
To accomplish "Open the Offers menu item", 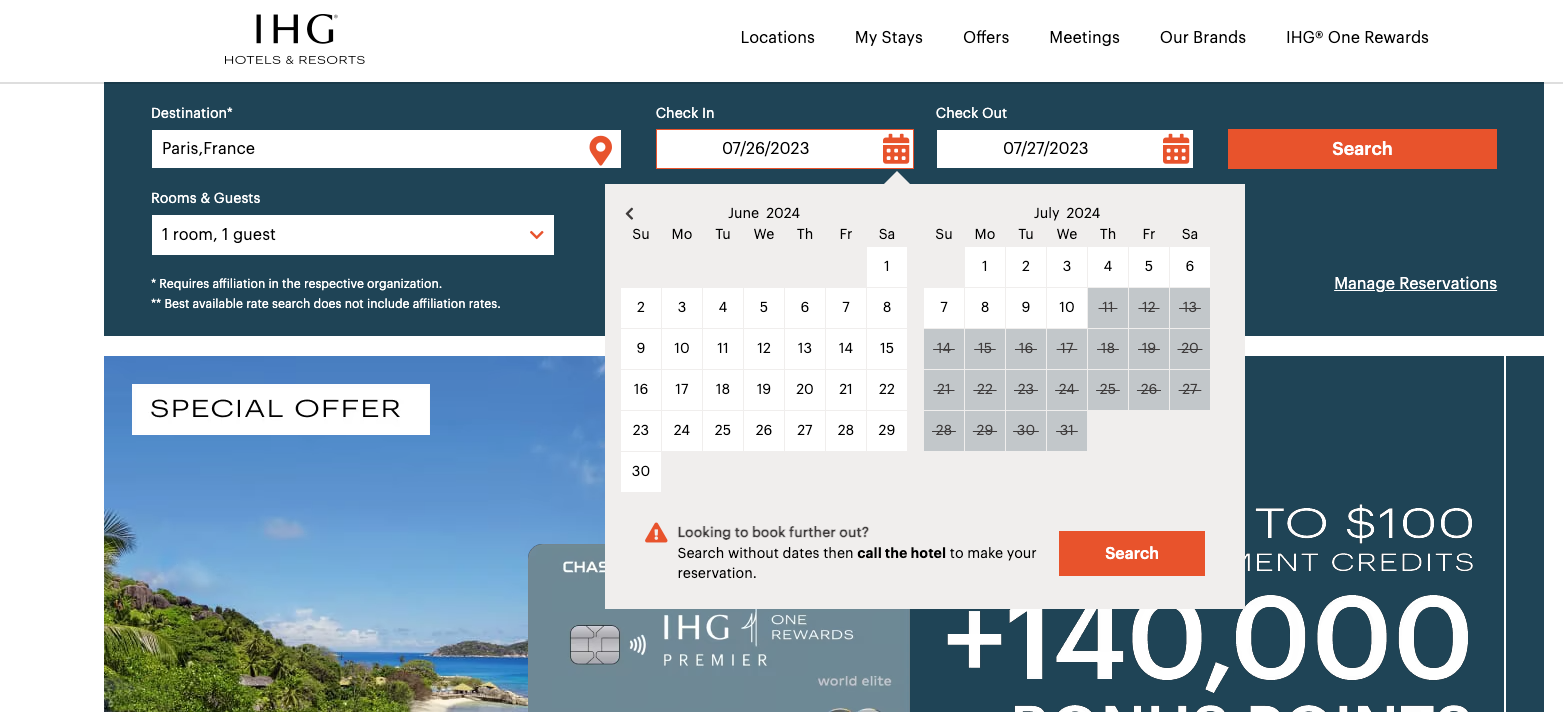I will click(x=985, y=37).
